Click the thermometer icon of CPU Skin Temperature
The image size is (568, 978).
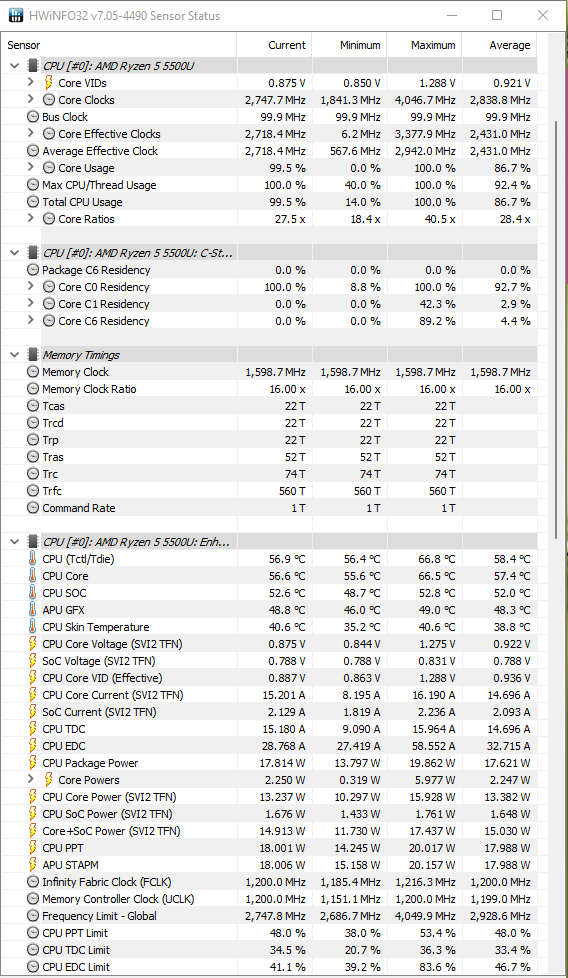click(32, 627)
